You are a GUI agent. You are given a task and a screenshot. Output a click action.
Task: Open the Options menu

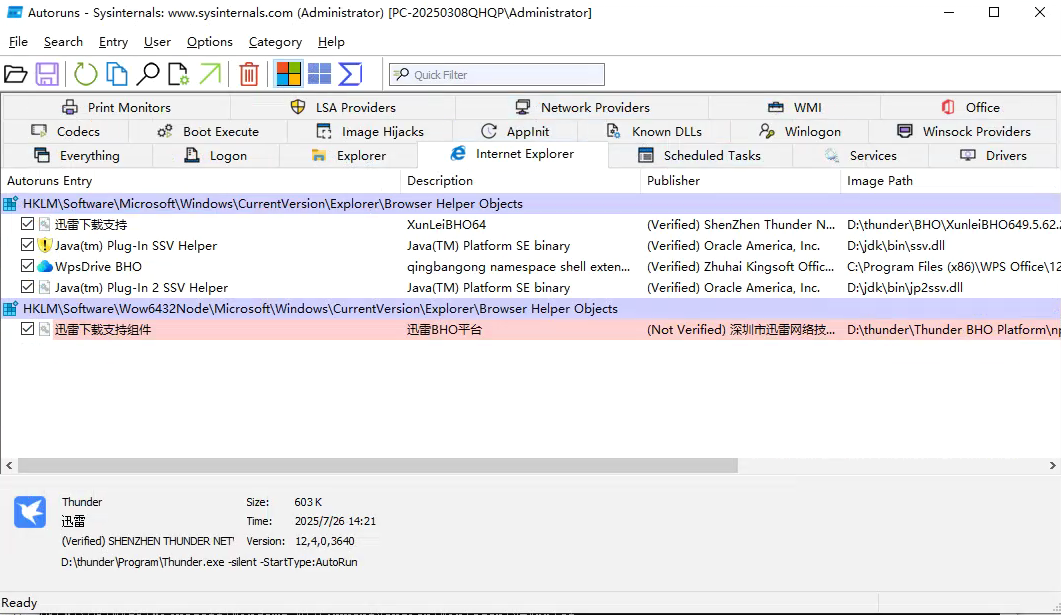coord(209,42)
